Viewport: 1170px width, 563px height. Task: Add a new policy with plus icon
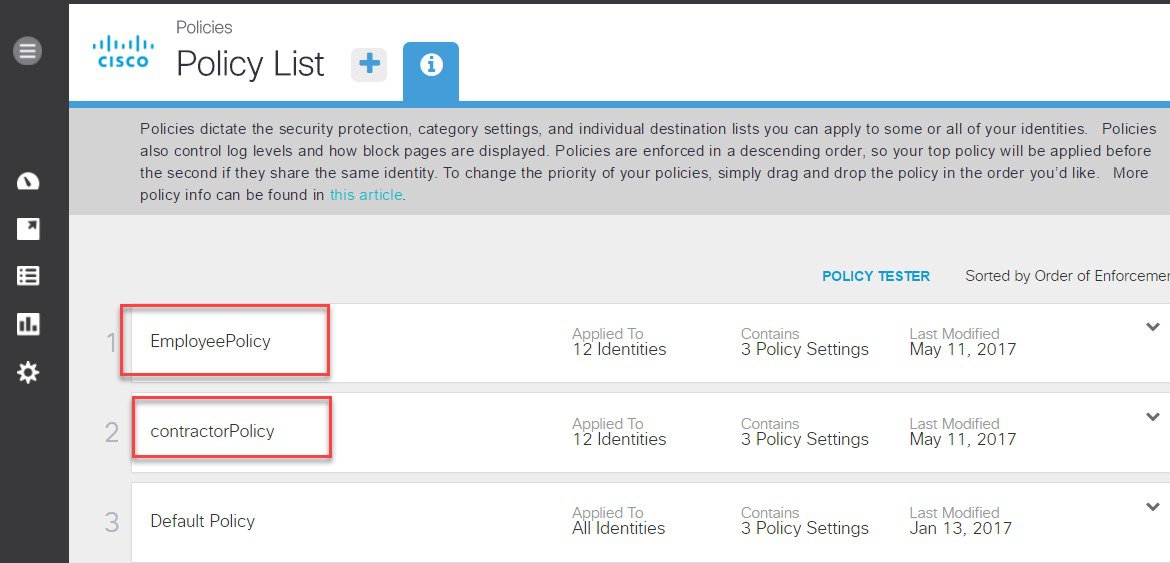tap(369, 64)
